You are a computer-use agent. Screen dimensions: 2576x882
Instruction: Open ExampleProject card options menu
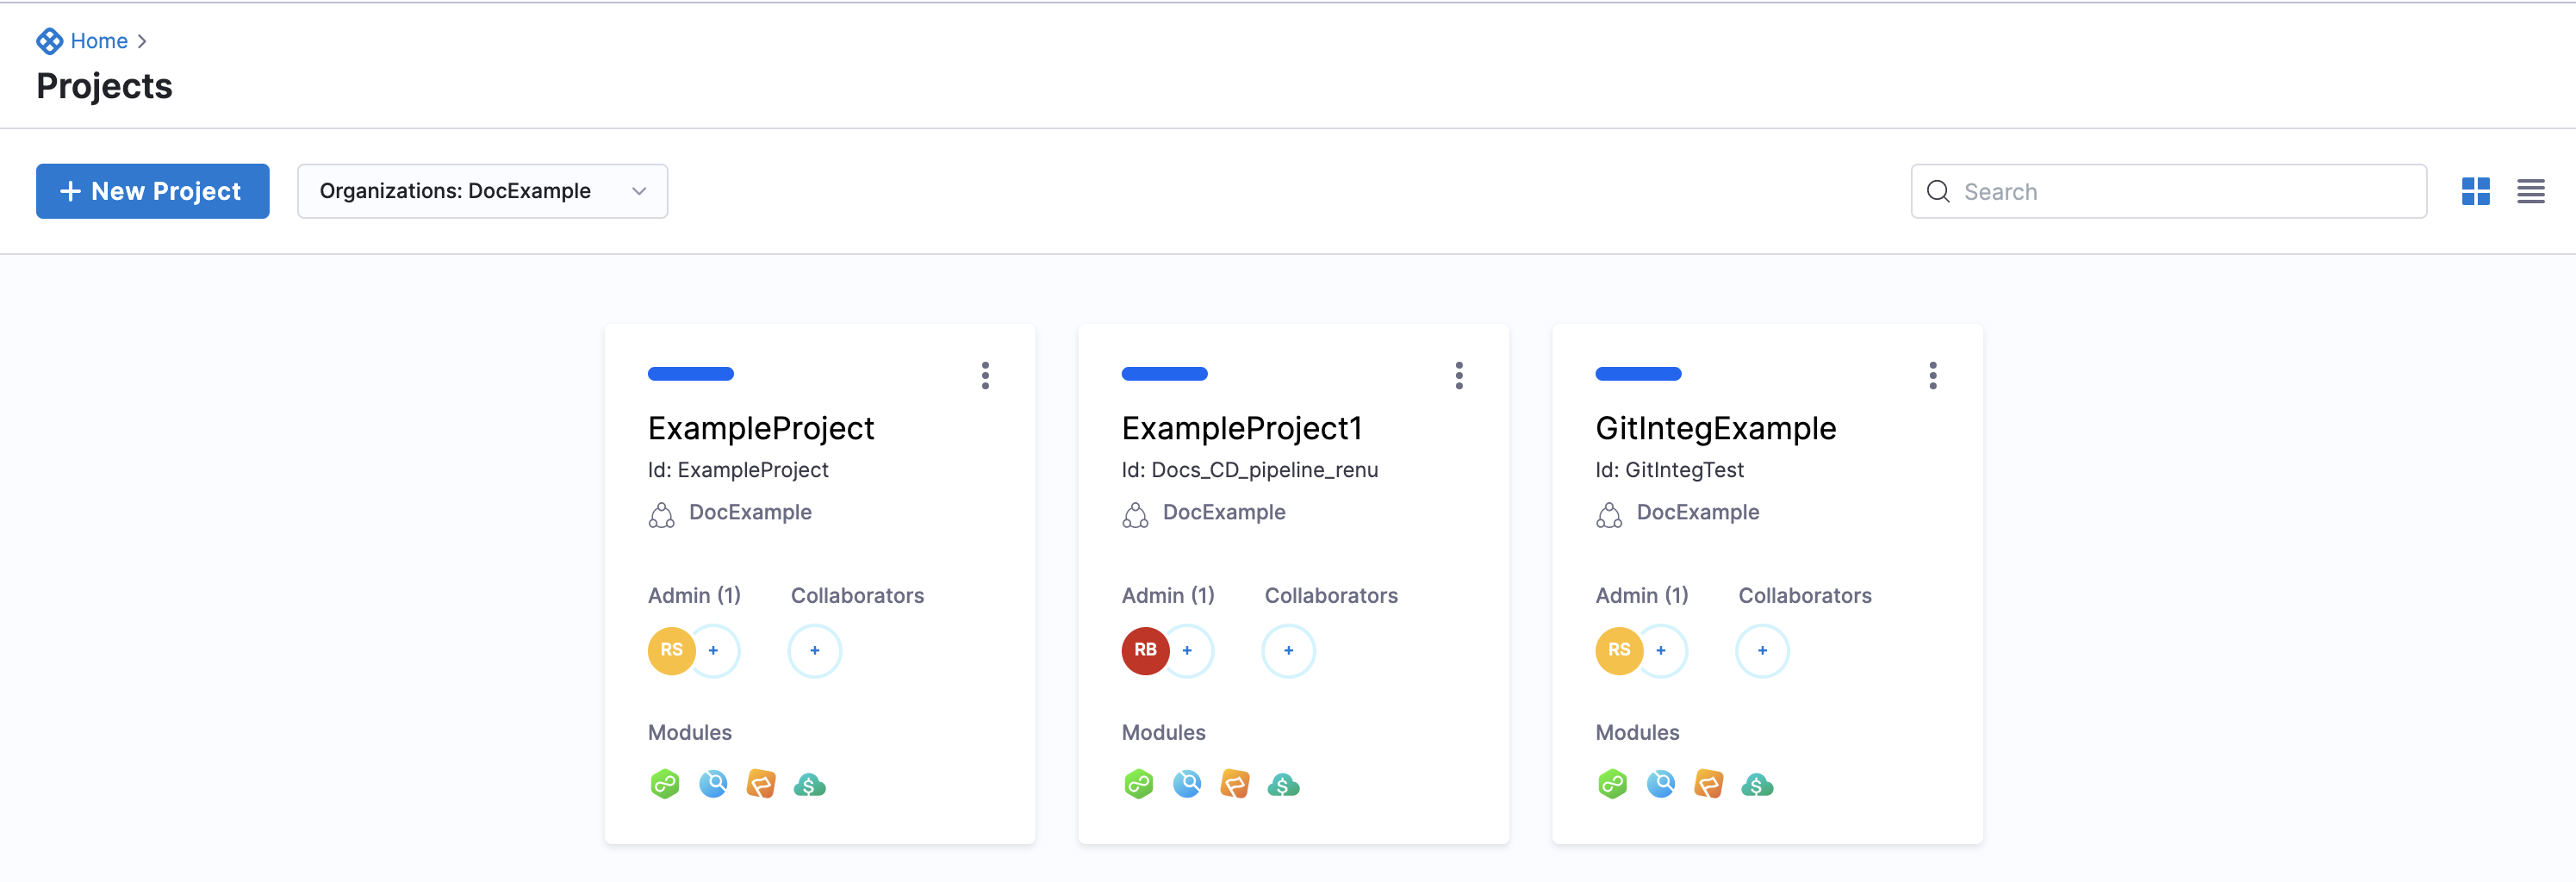pos(985,375)
